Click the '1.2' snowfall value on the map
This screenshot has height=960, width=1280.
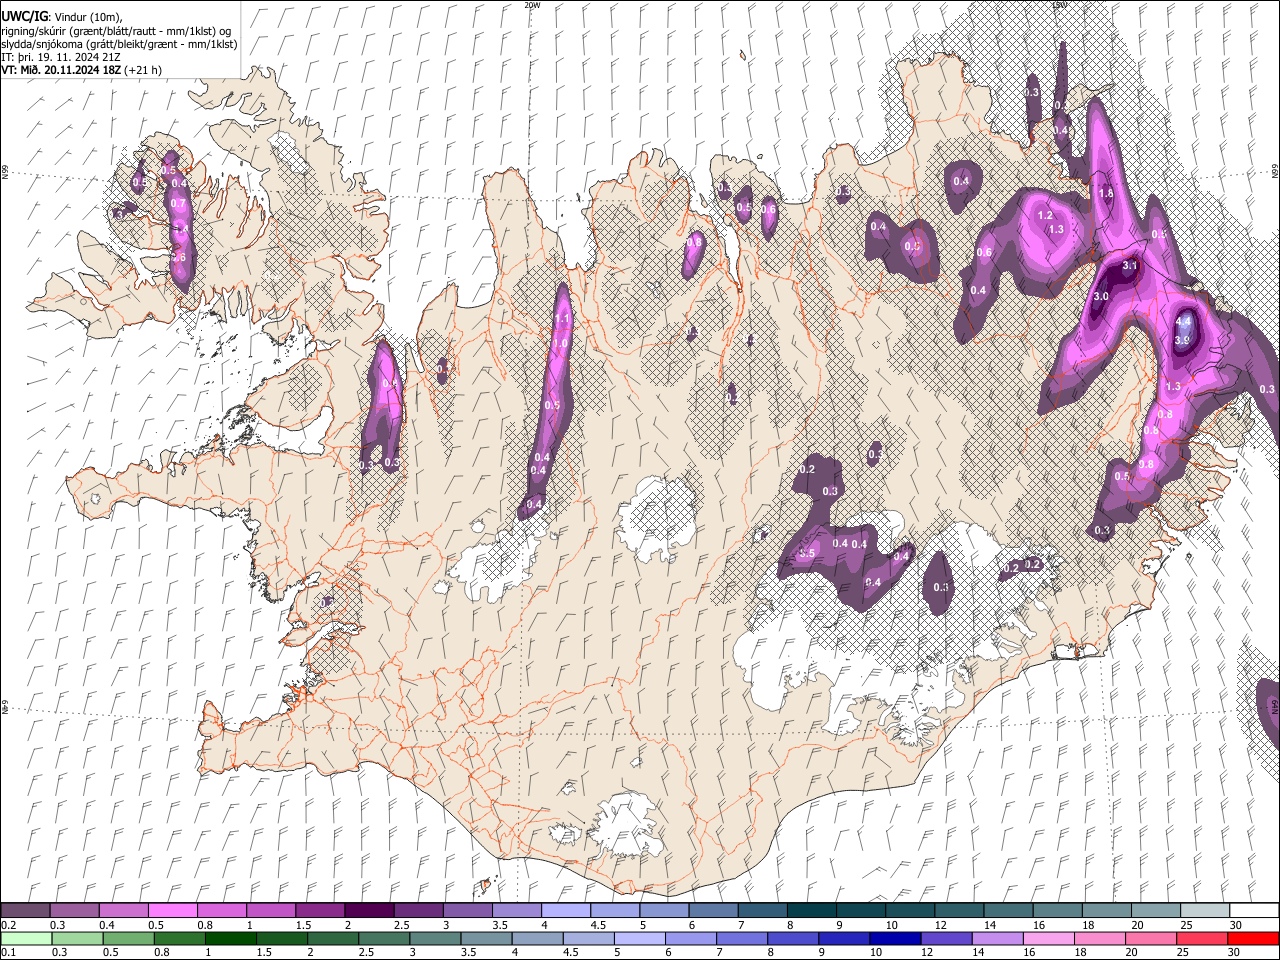[x=1045, y=215]
